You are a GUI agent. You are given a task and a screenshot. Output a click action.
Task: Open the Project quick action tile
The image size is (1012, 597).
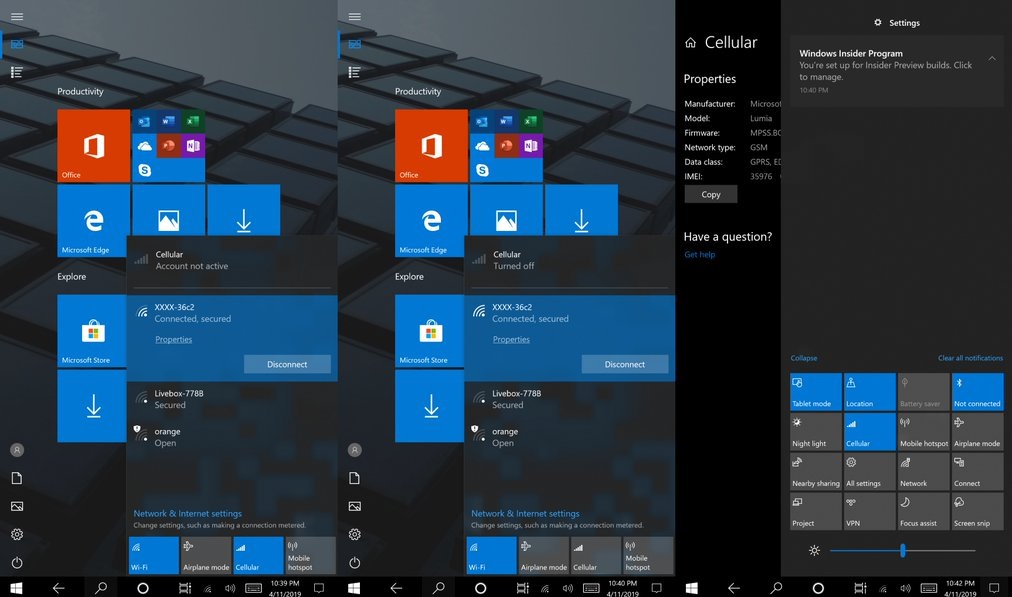816,511
